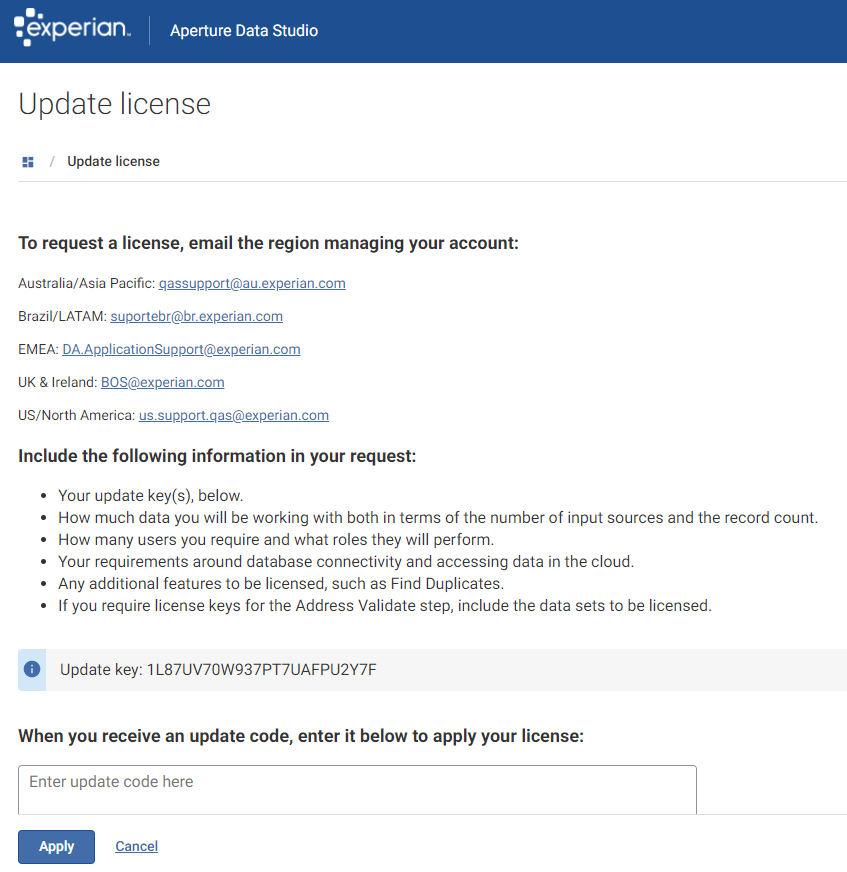Screen dimensions: 847x872
Task: Select the Update license breadcrumb item
Action: pyautogui.click(x=113, y=161)
